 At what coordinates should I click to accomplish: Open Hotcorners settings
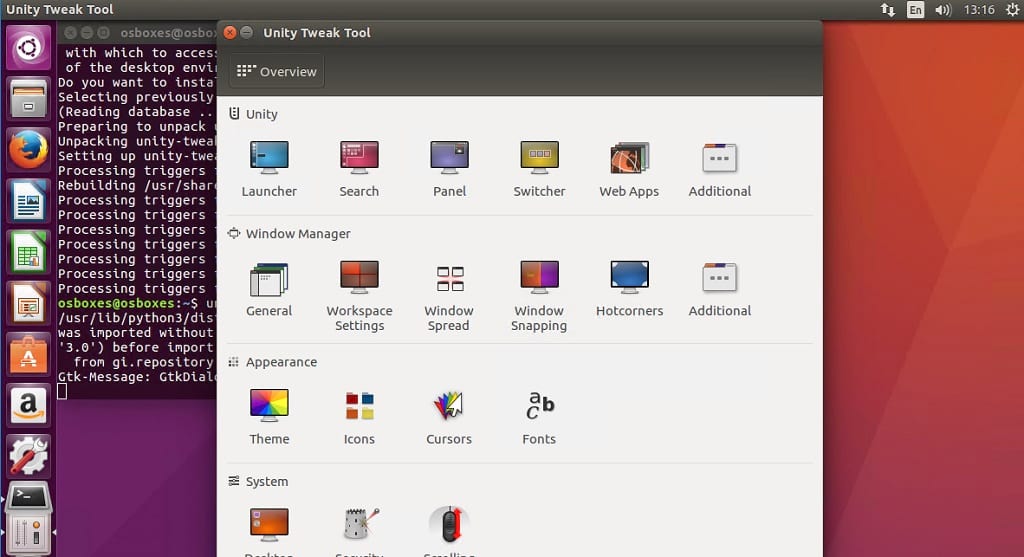click(x=629, y=289)
